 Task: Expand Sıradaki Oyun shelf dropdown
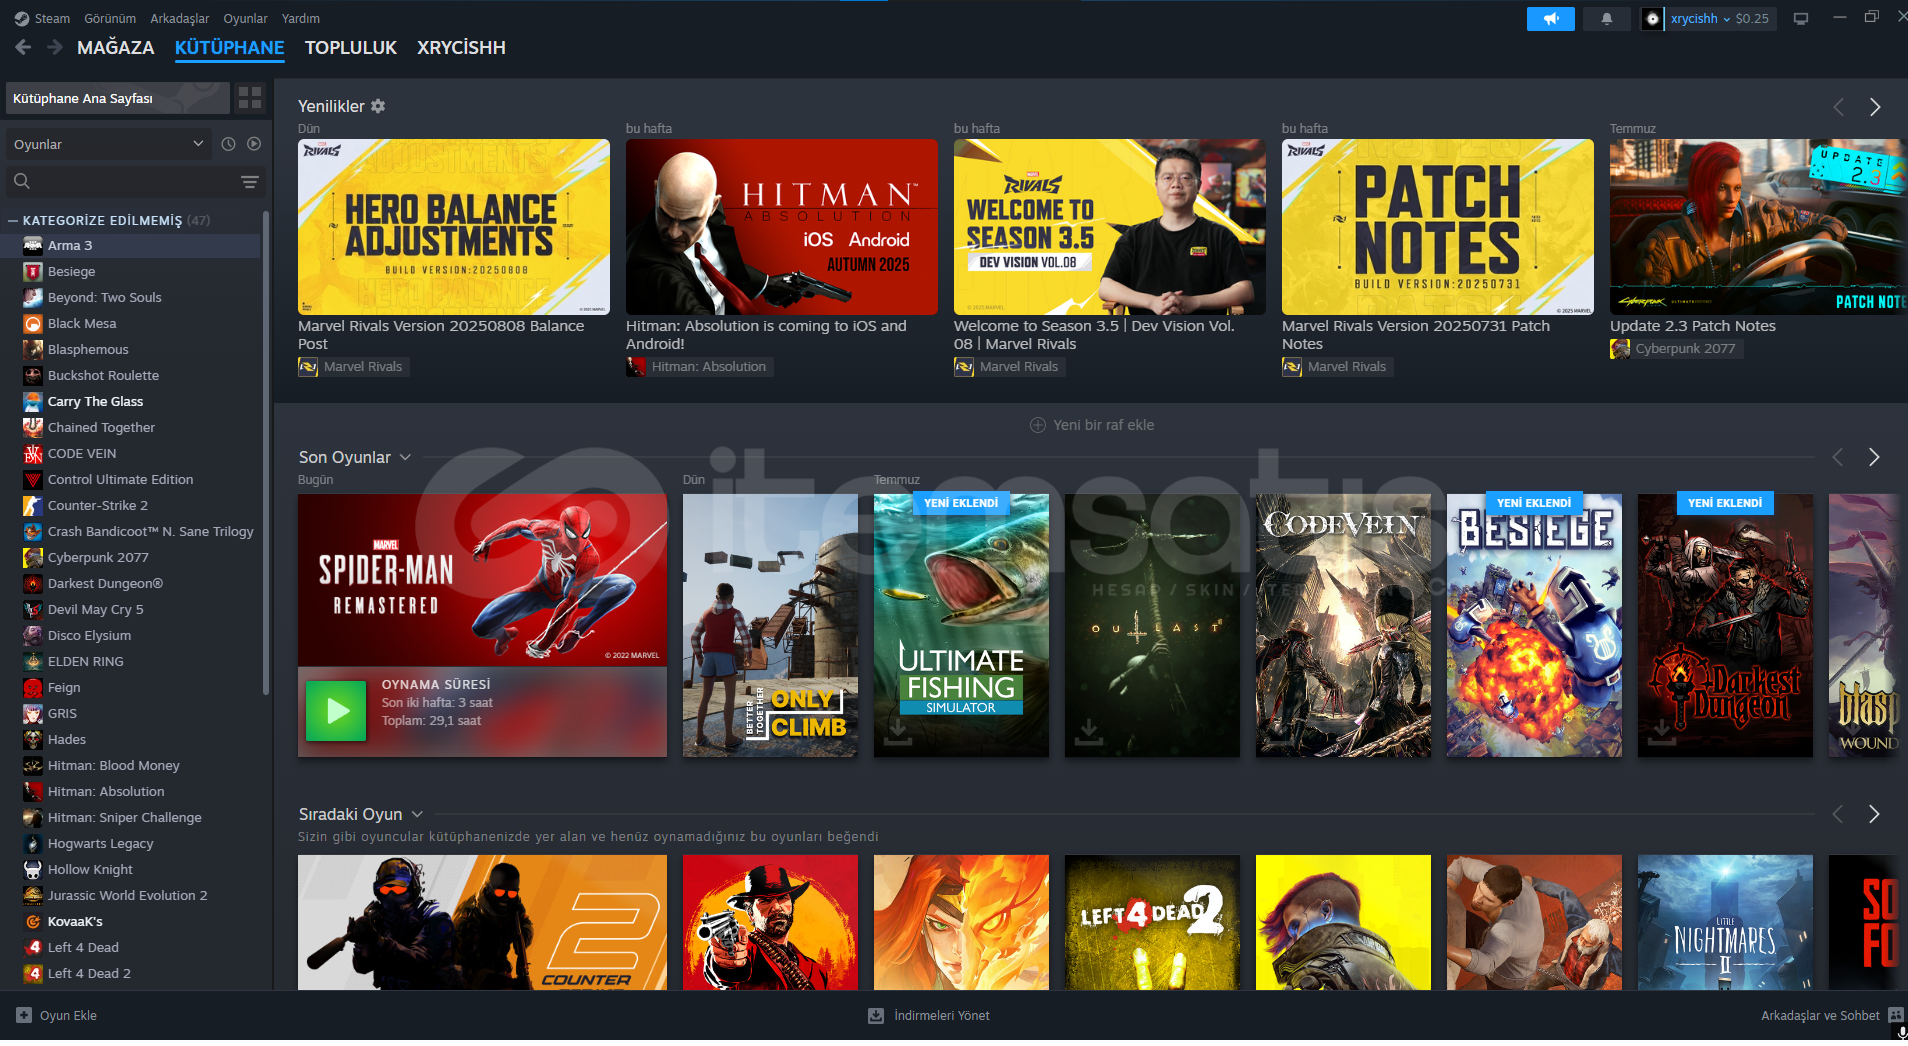coord(417,814)
